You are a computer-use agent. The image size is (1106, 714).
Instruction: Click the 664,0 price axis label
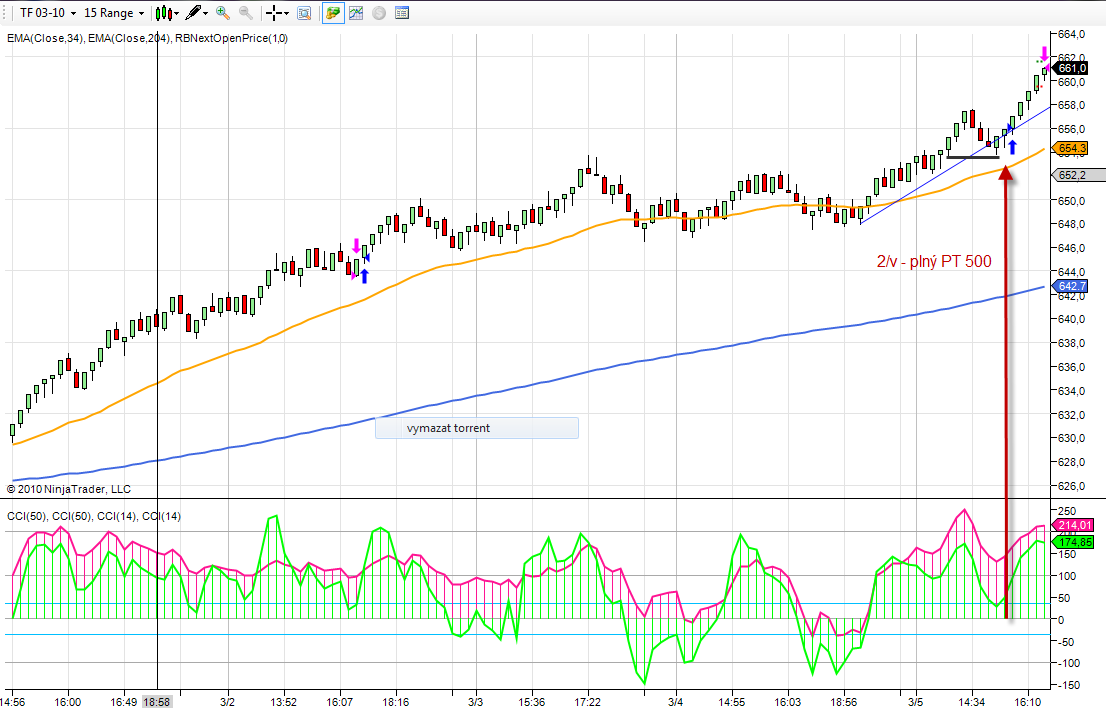[1071, 34]
